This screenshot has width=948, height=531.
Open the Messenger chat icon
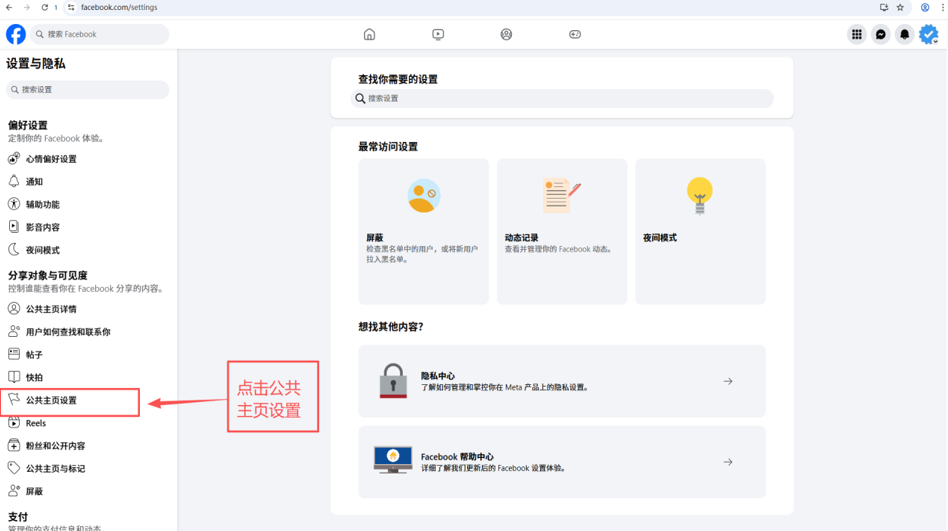881,34
